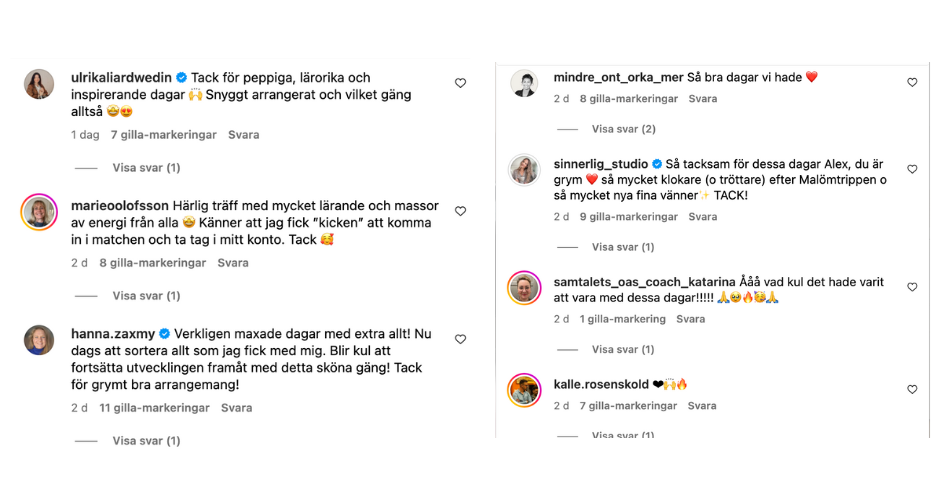Expand replies under samtalets_oas_coach_katarina's comment

click(x=623, y=350)
